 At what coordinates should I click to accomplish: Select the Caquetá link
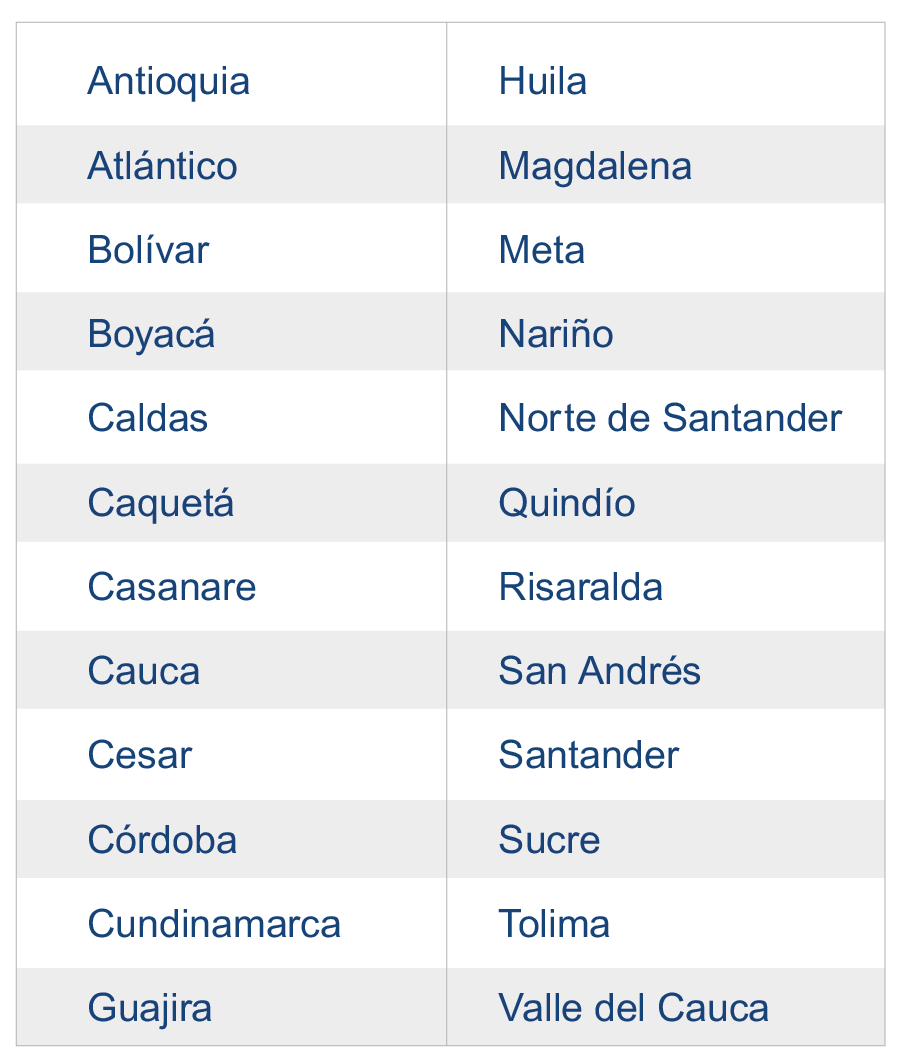tap(160, 502)
